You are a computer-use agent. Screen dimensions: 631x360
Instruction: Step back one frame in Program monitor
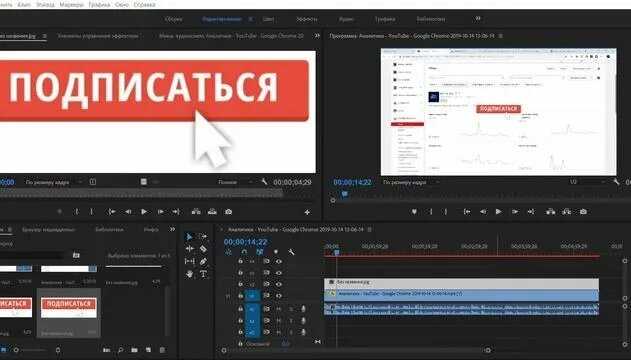tap(483, 212)
